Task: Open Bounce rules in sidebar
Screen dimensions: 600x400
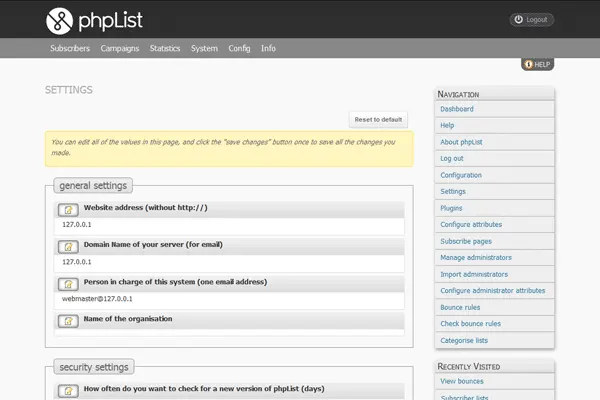Action: point(460,307)
